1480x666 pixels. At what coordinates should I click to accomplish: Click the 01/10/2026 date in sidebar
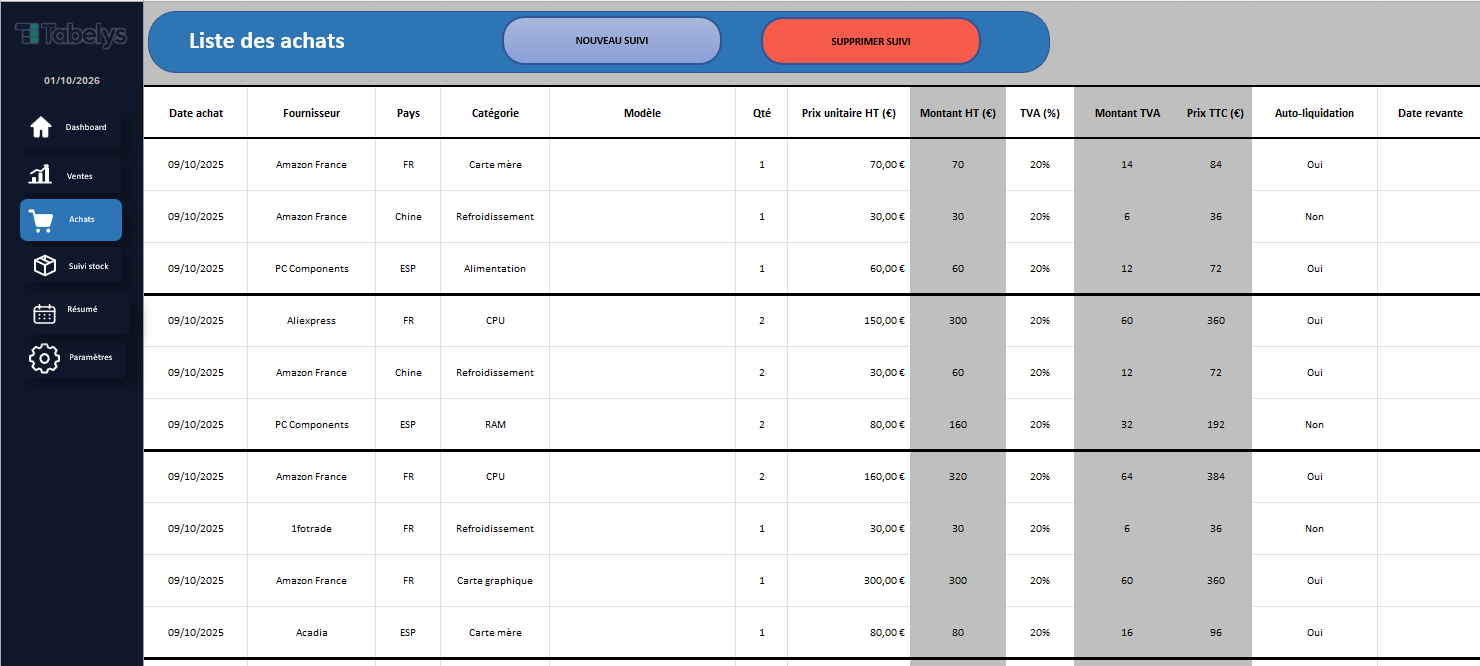point(72,80)
